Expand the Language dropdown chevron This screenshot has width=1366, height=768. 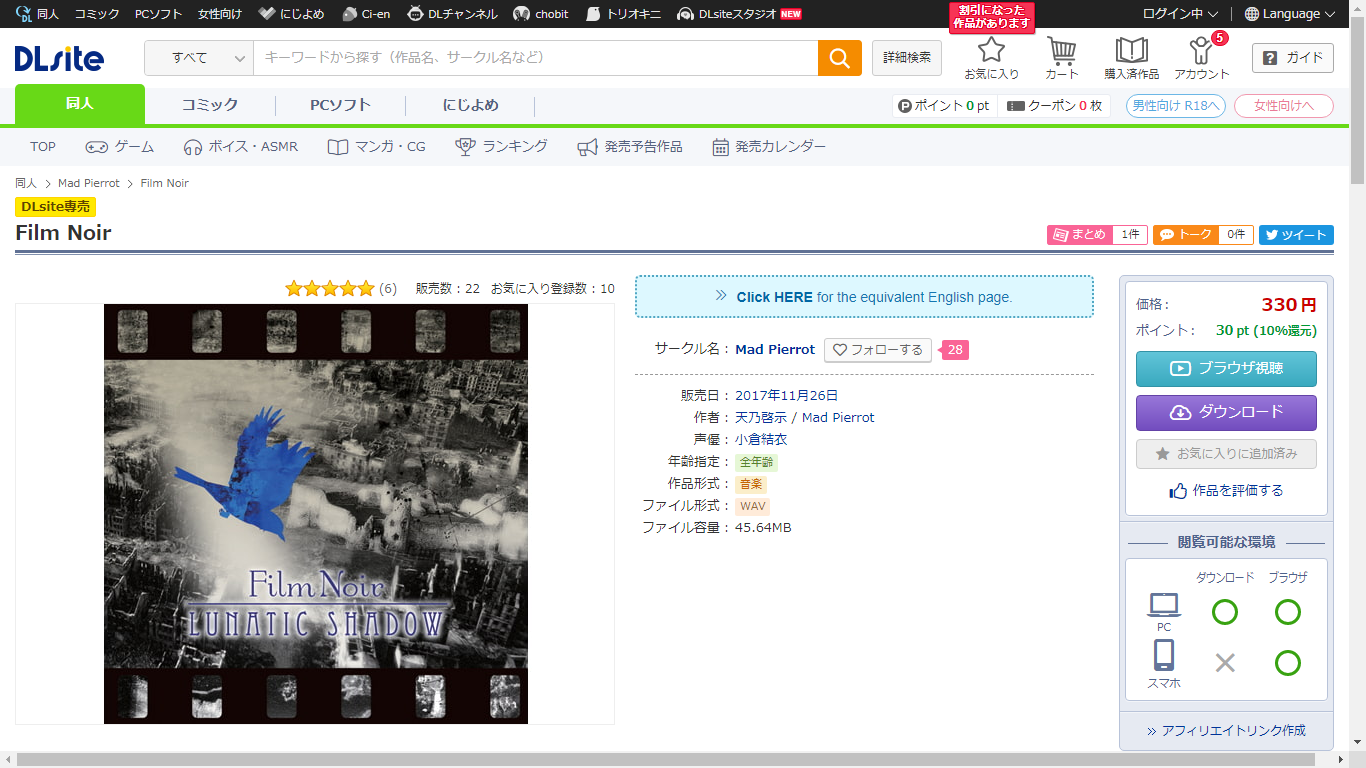click(1330, 14)
